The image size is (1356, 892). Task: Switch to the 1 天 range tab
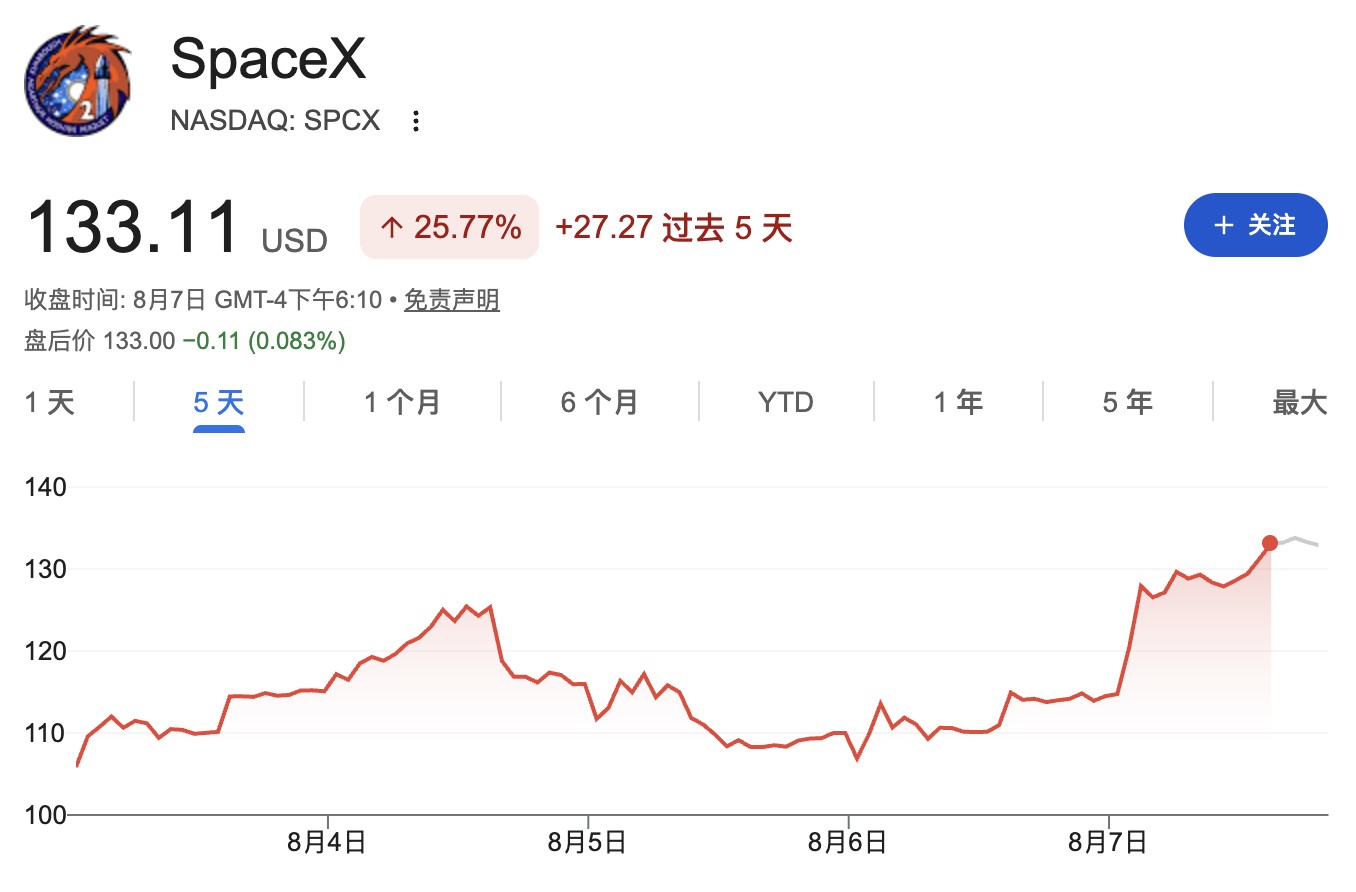point(50,403)
